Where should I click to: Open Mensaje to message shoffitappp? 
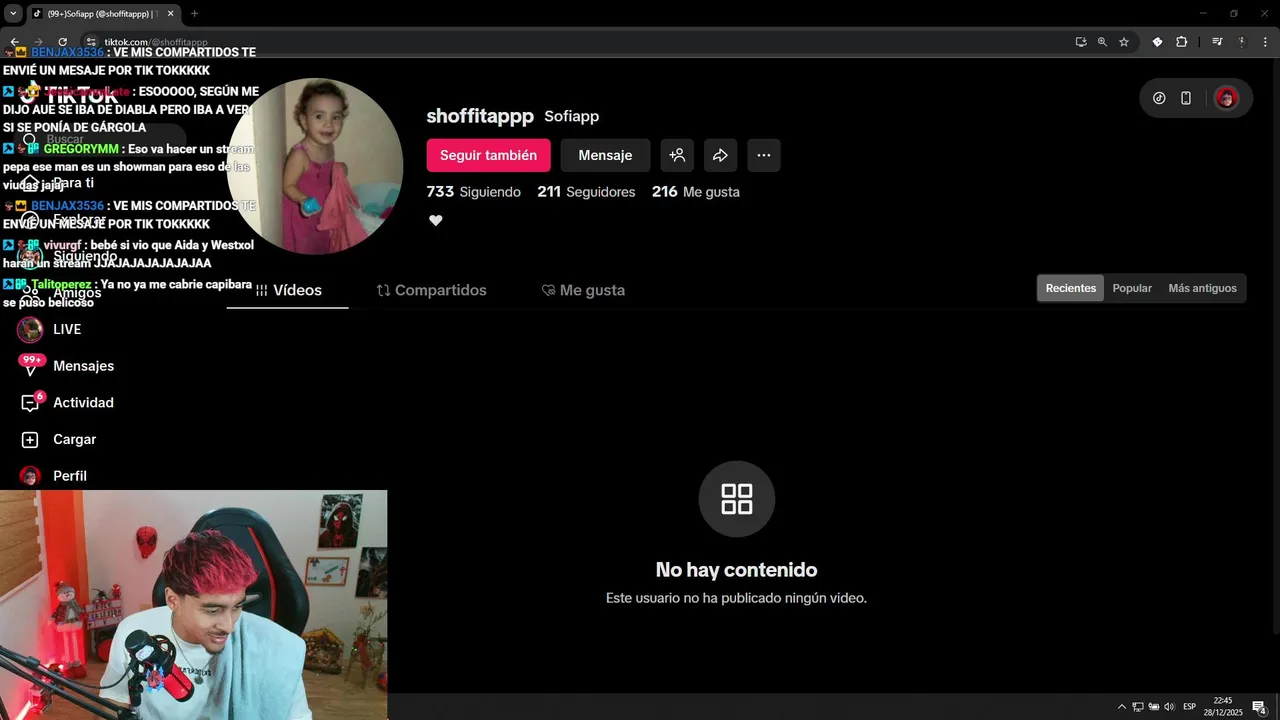click(x=605, y=155)
